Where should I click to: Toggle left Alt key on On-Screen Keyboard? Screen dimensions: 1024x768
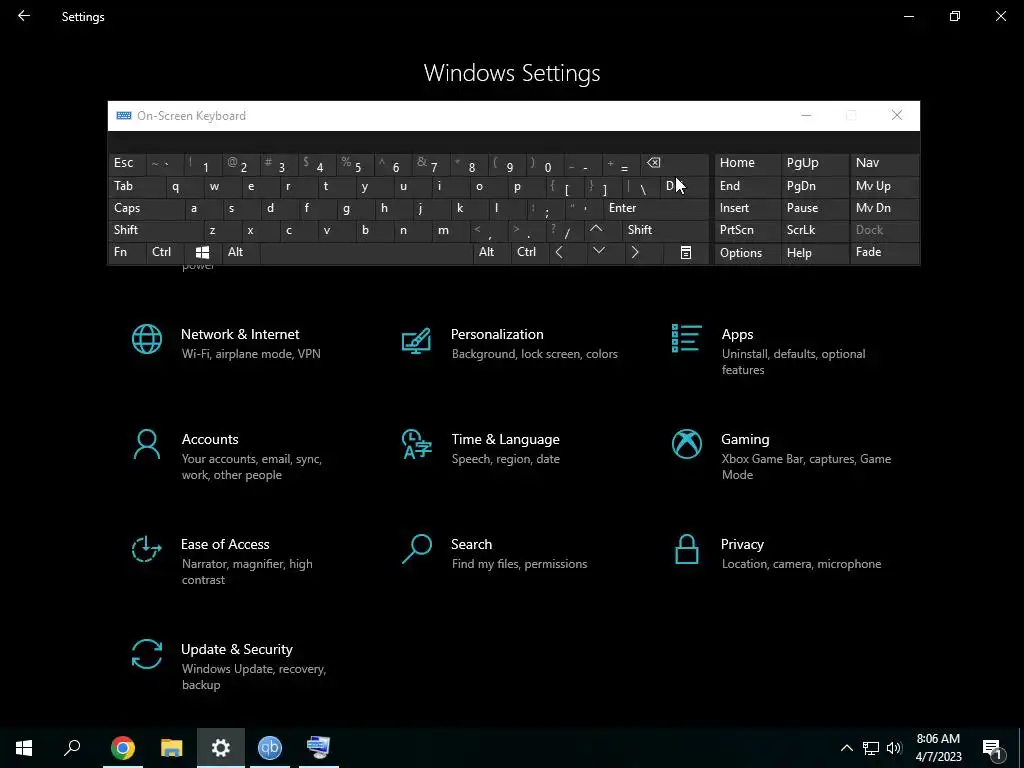240,252
